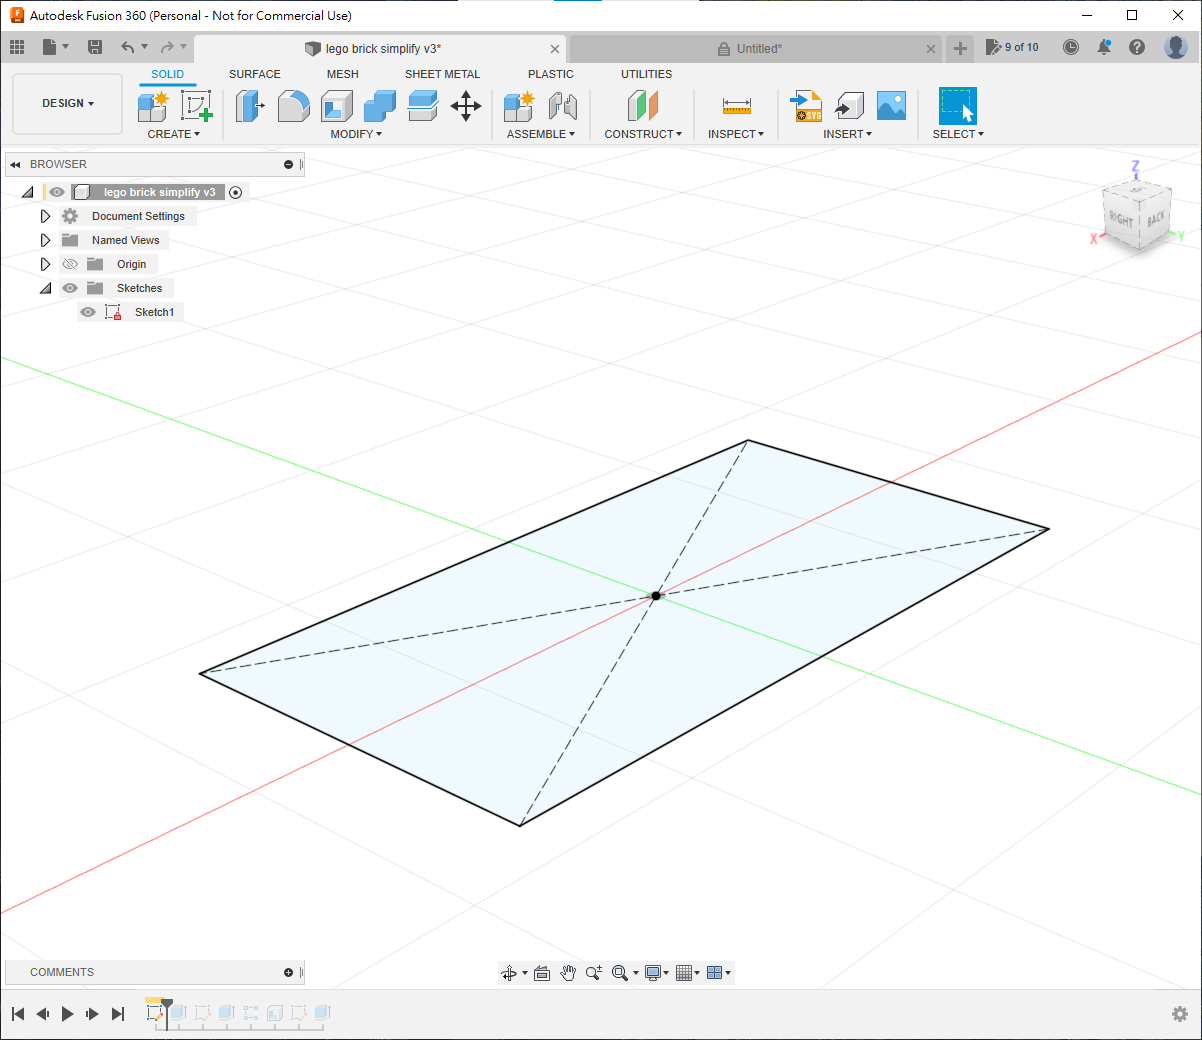Expand the Document Settings node
1202x1040 pixels.
coord(45,216)
